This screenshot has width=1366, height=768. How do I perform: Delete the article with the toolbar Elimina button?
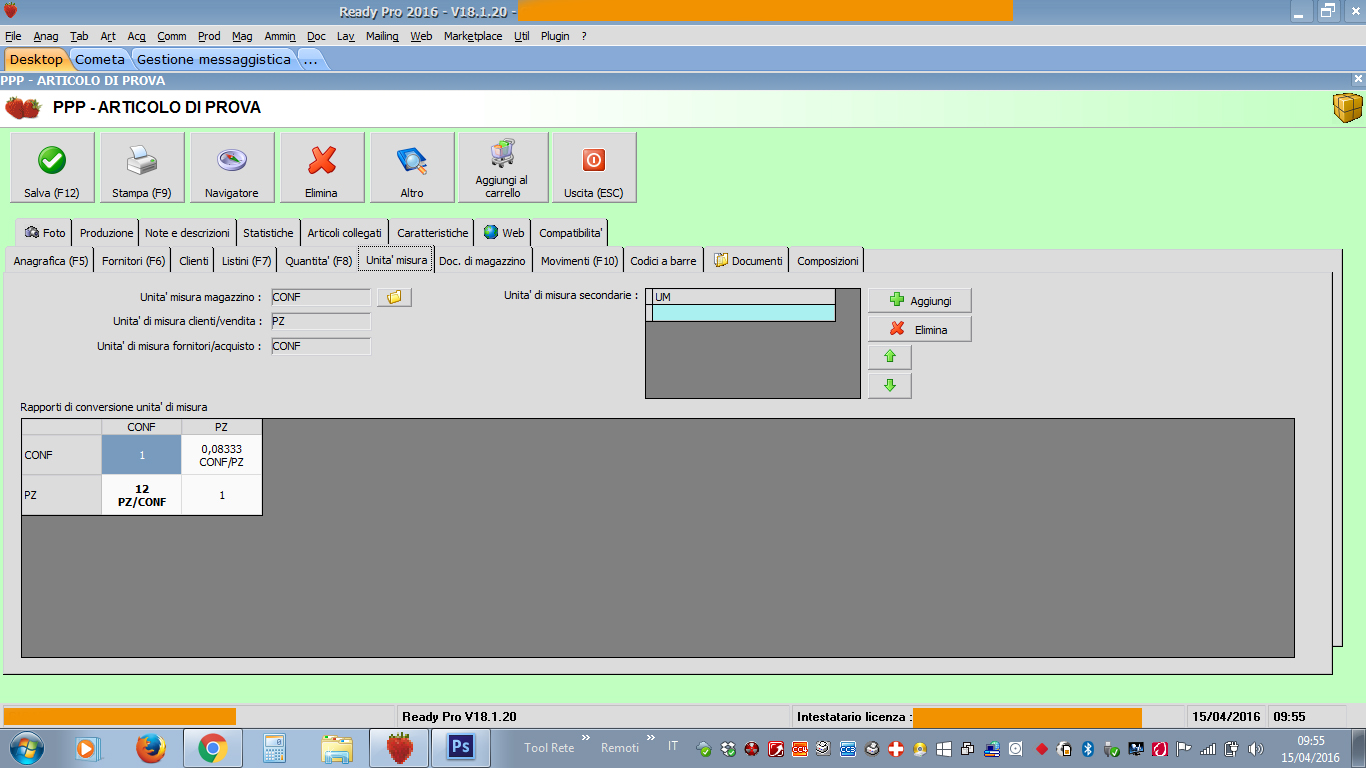coord(322,168)
